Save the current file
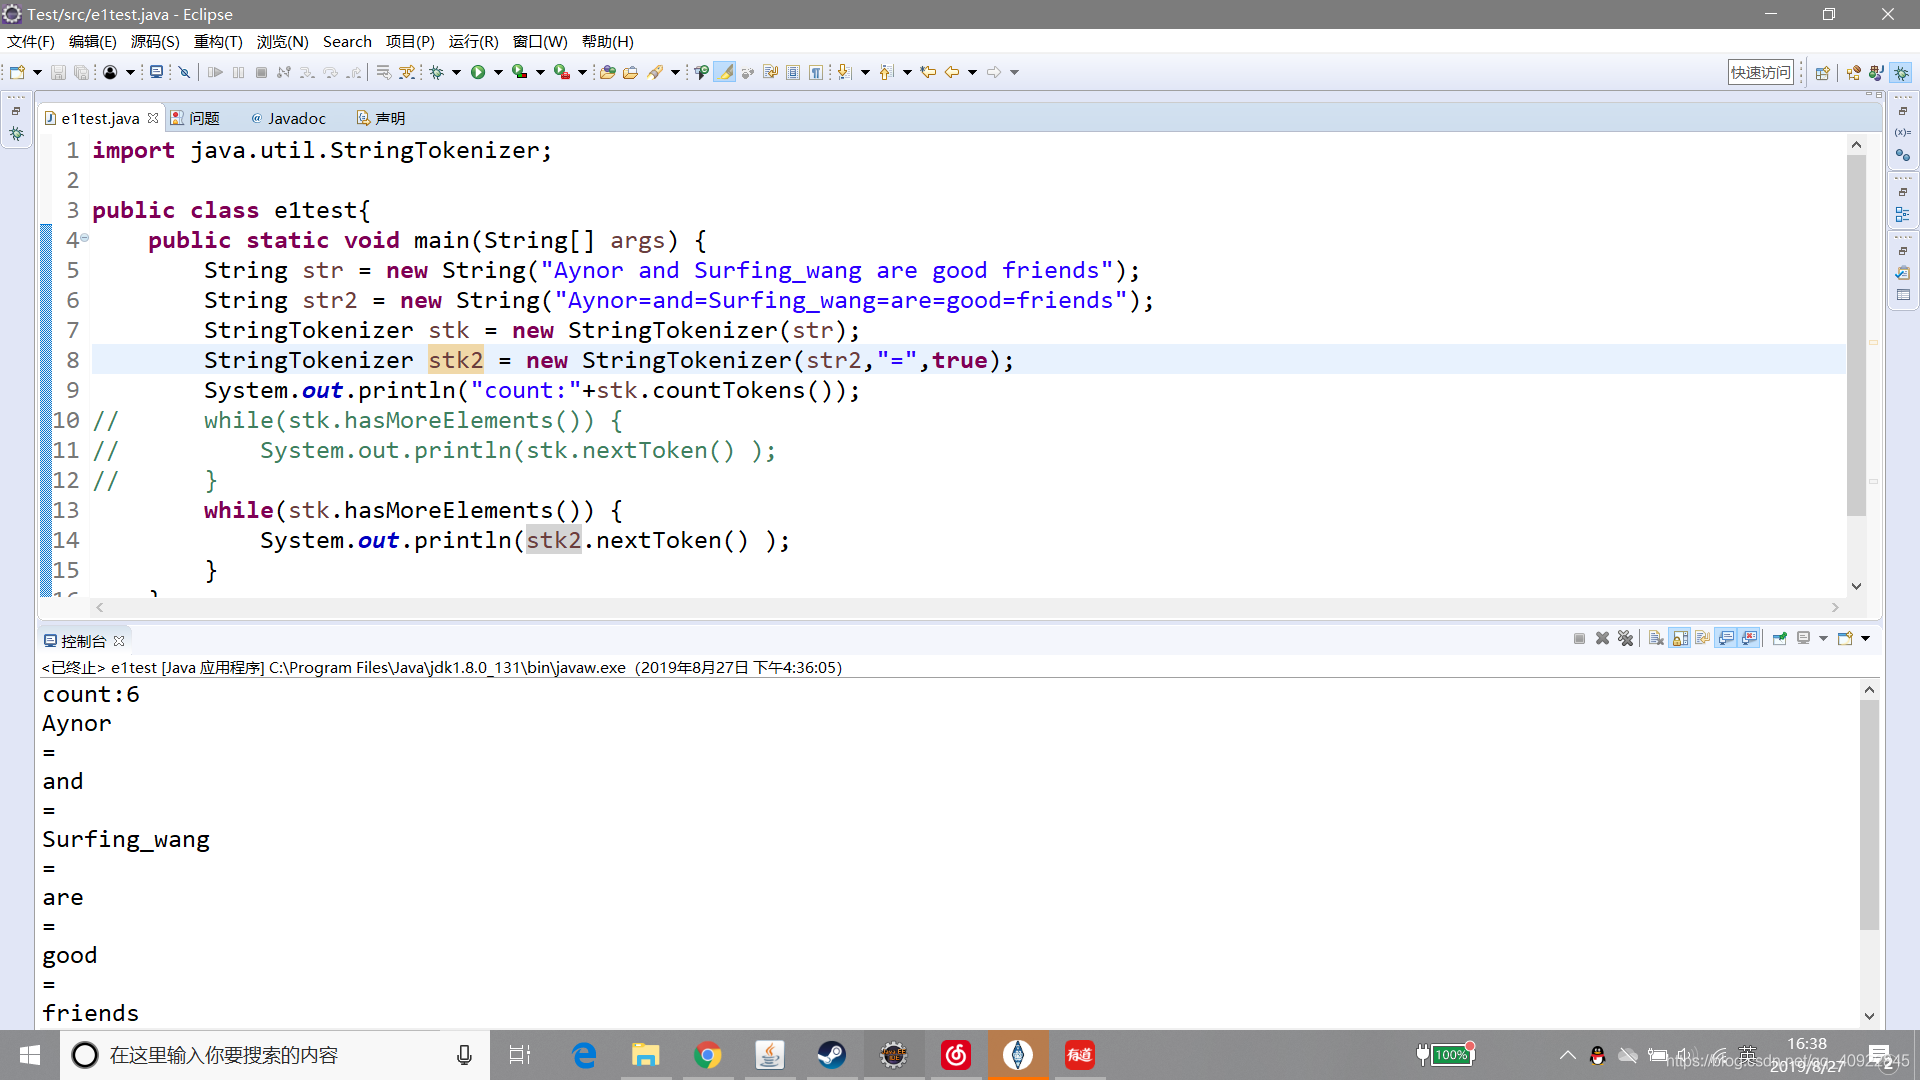 (x=57, y=72)
